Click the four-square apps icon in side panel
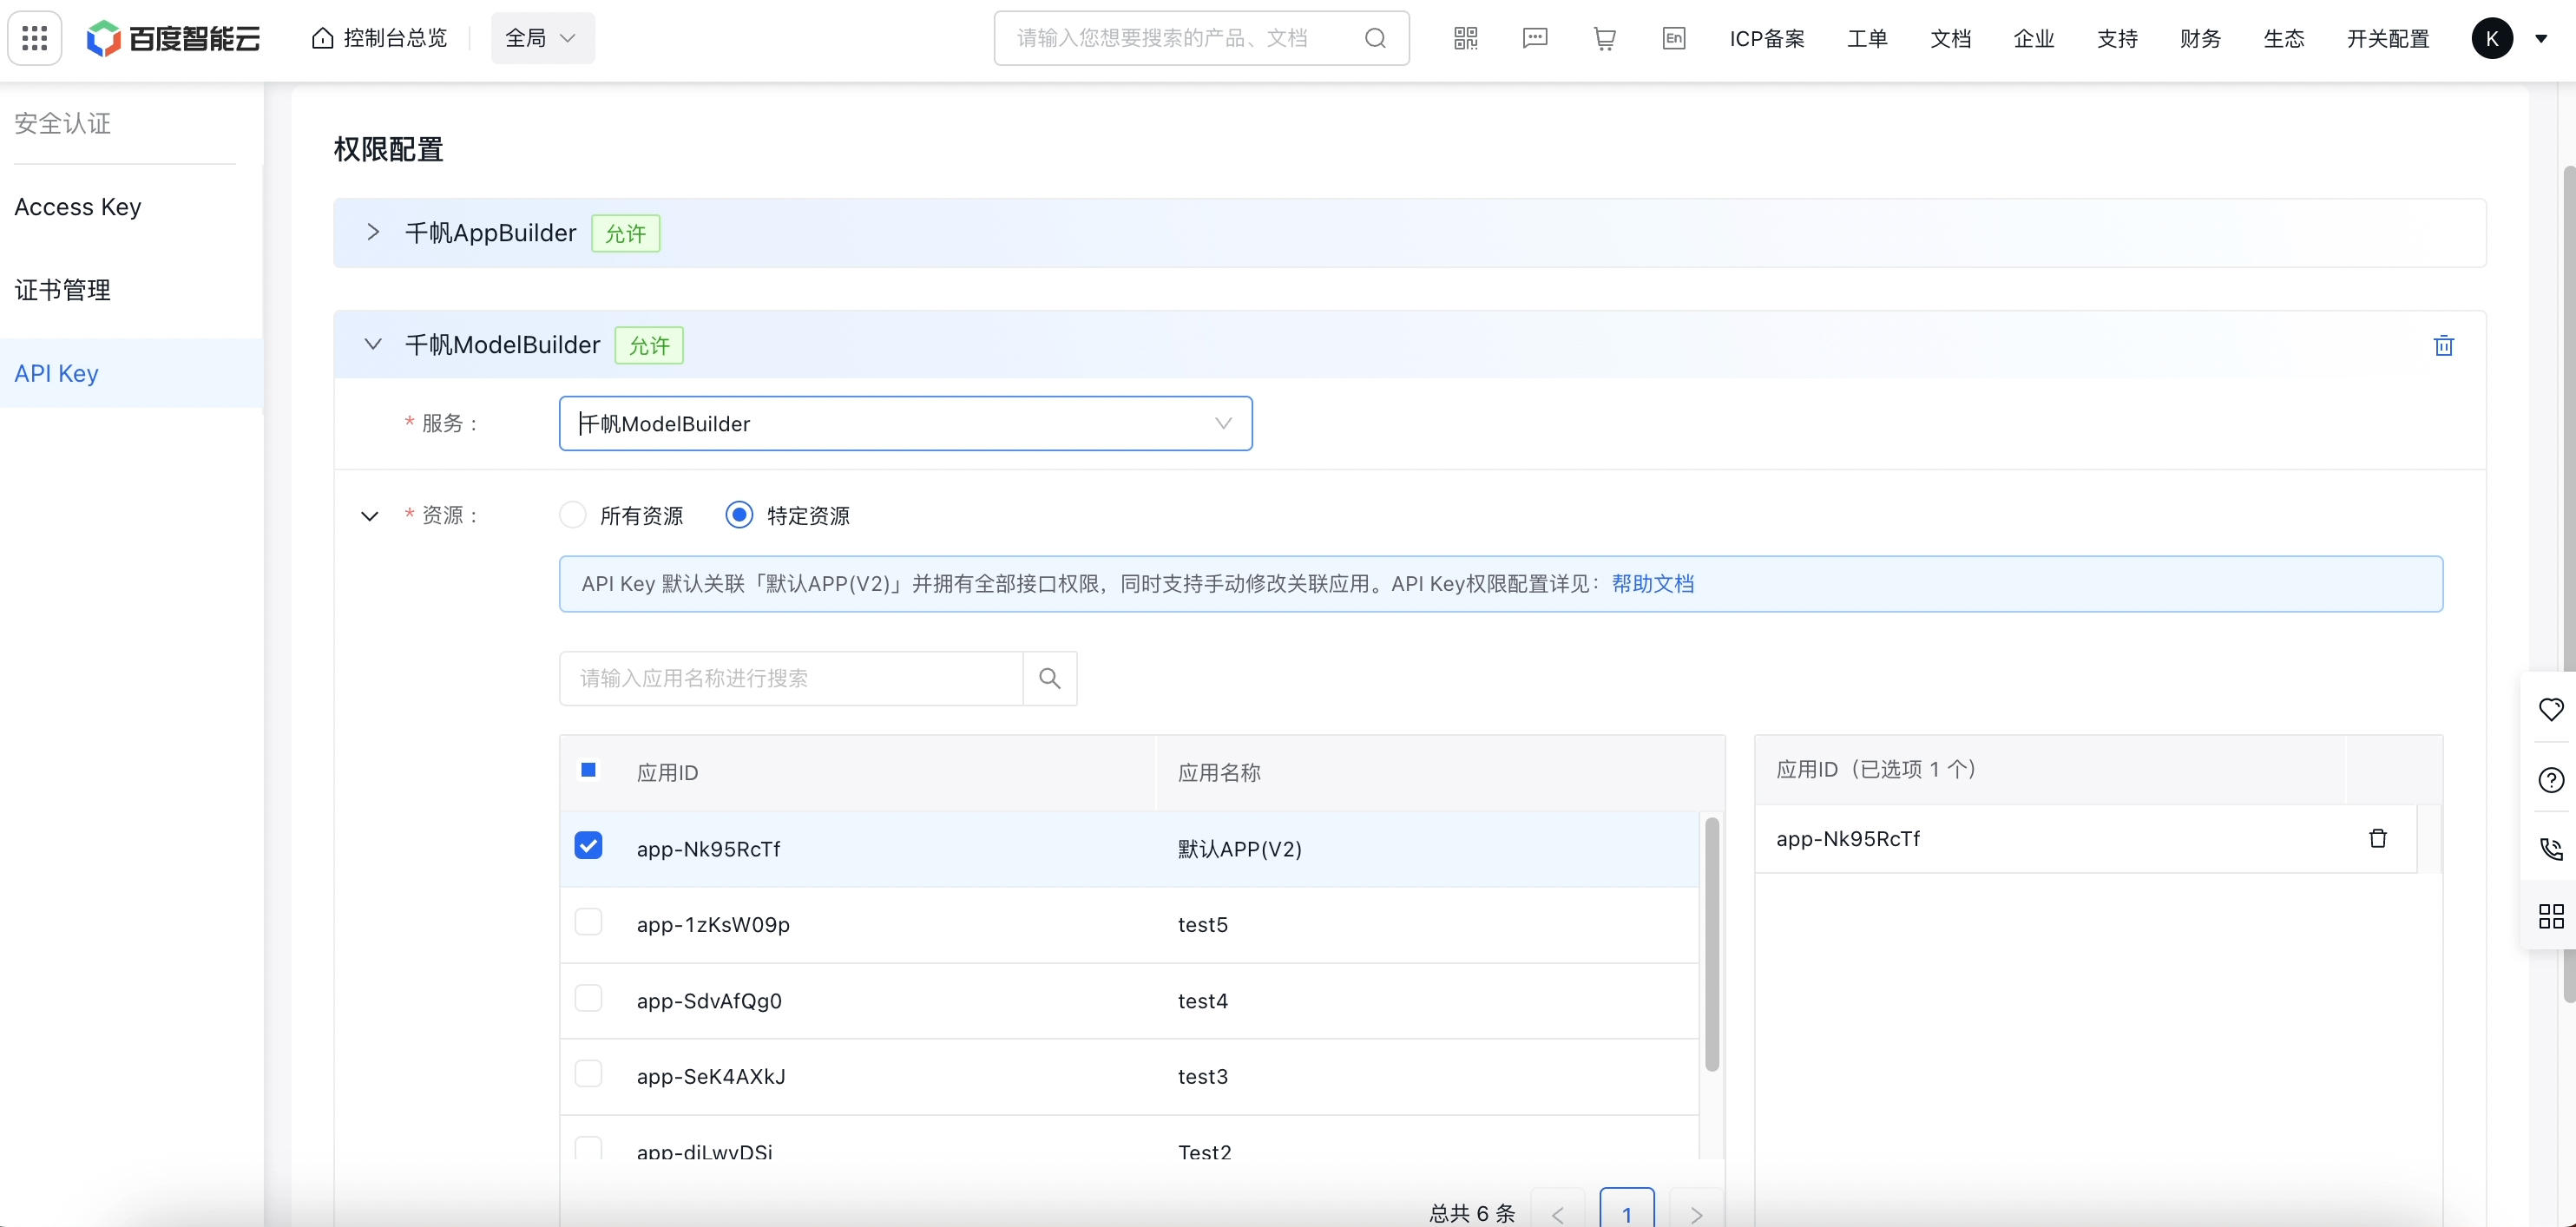Viewport: 2576px width, 1227px height. coord(2551,916)
